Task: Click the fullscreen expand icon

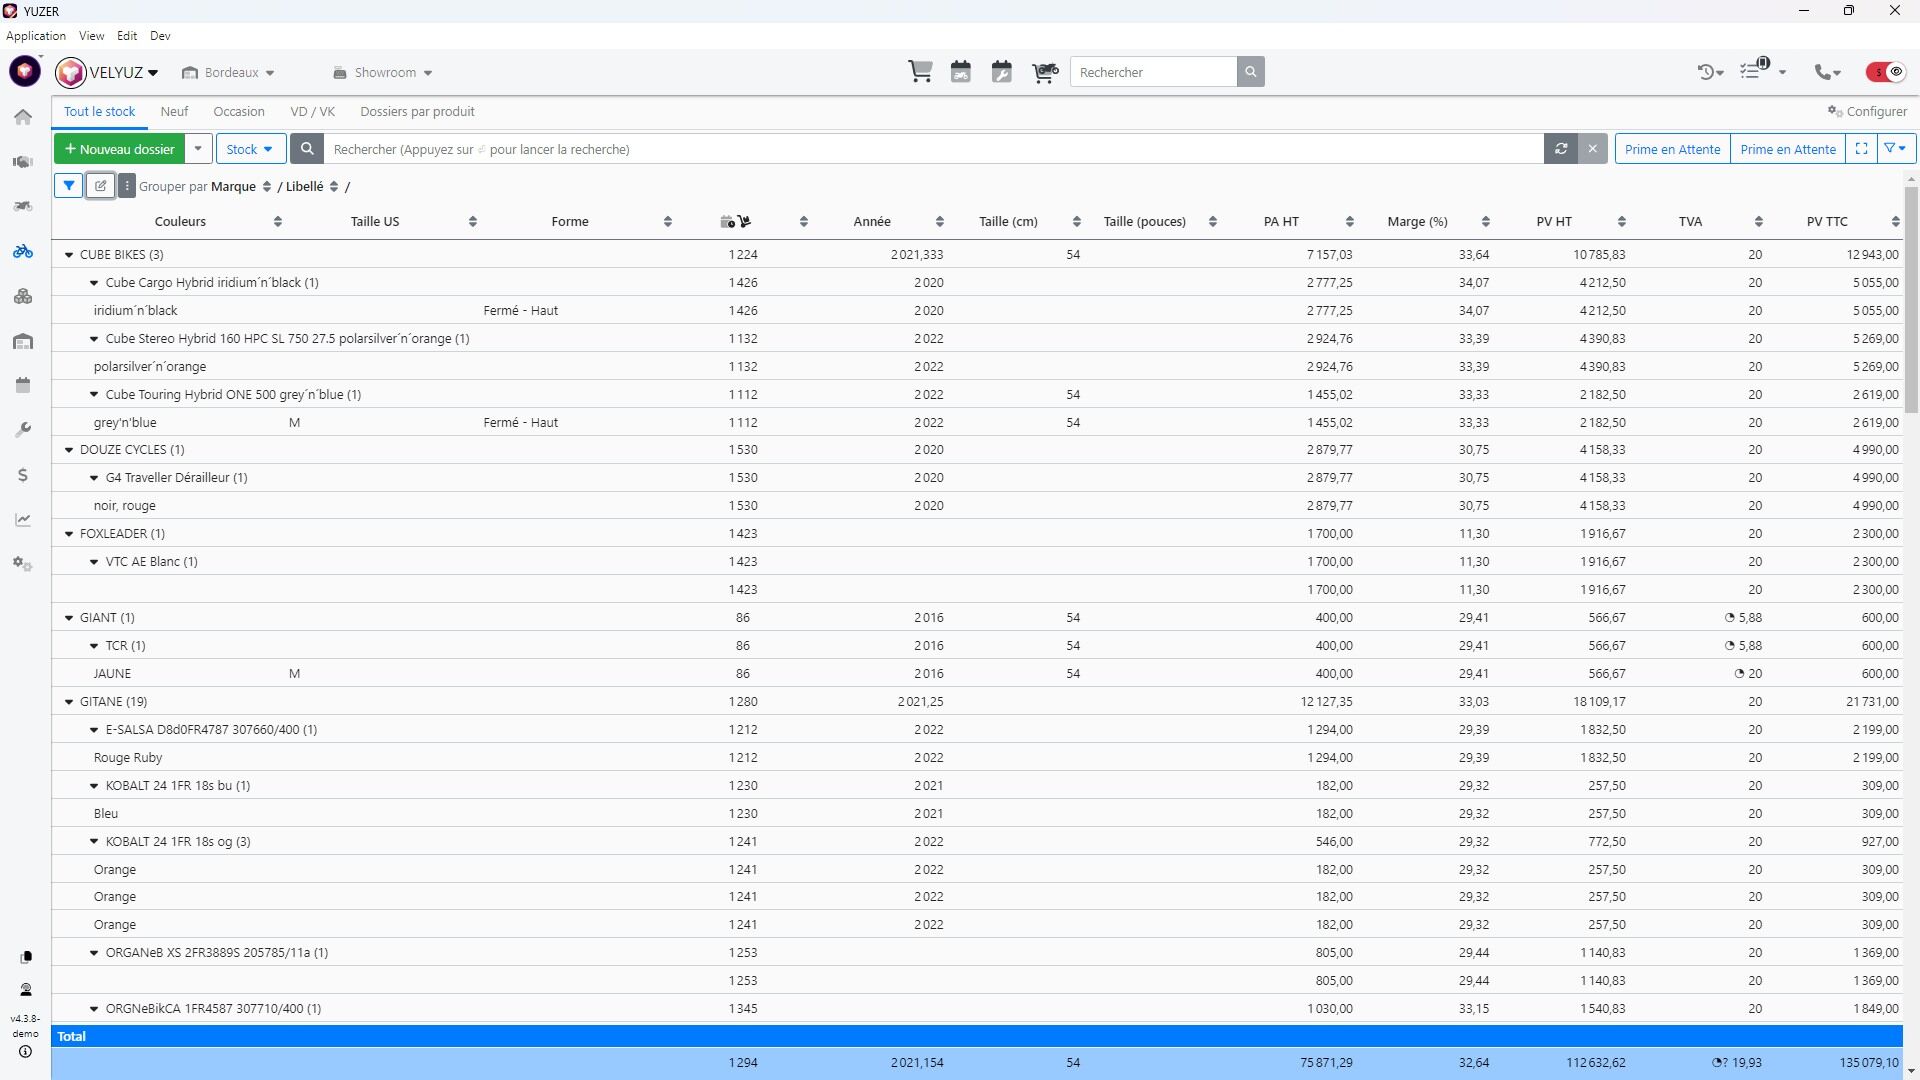Action: click(x=1861, y=149)
